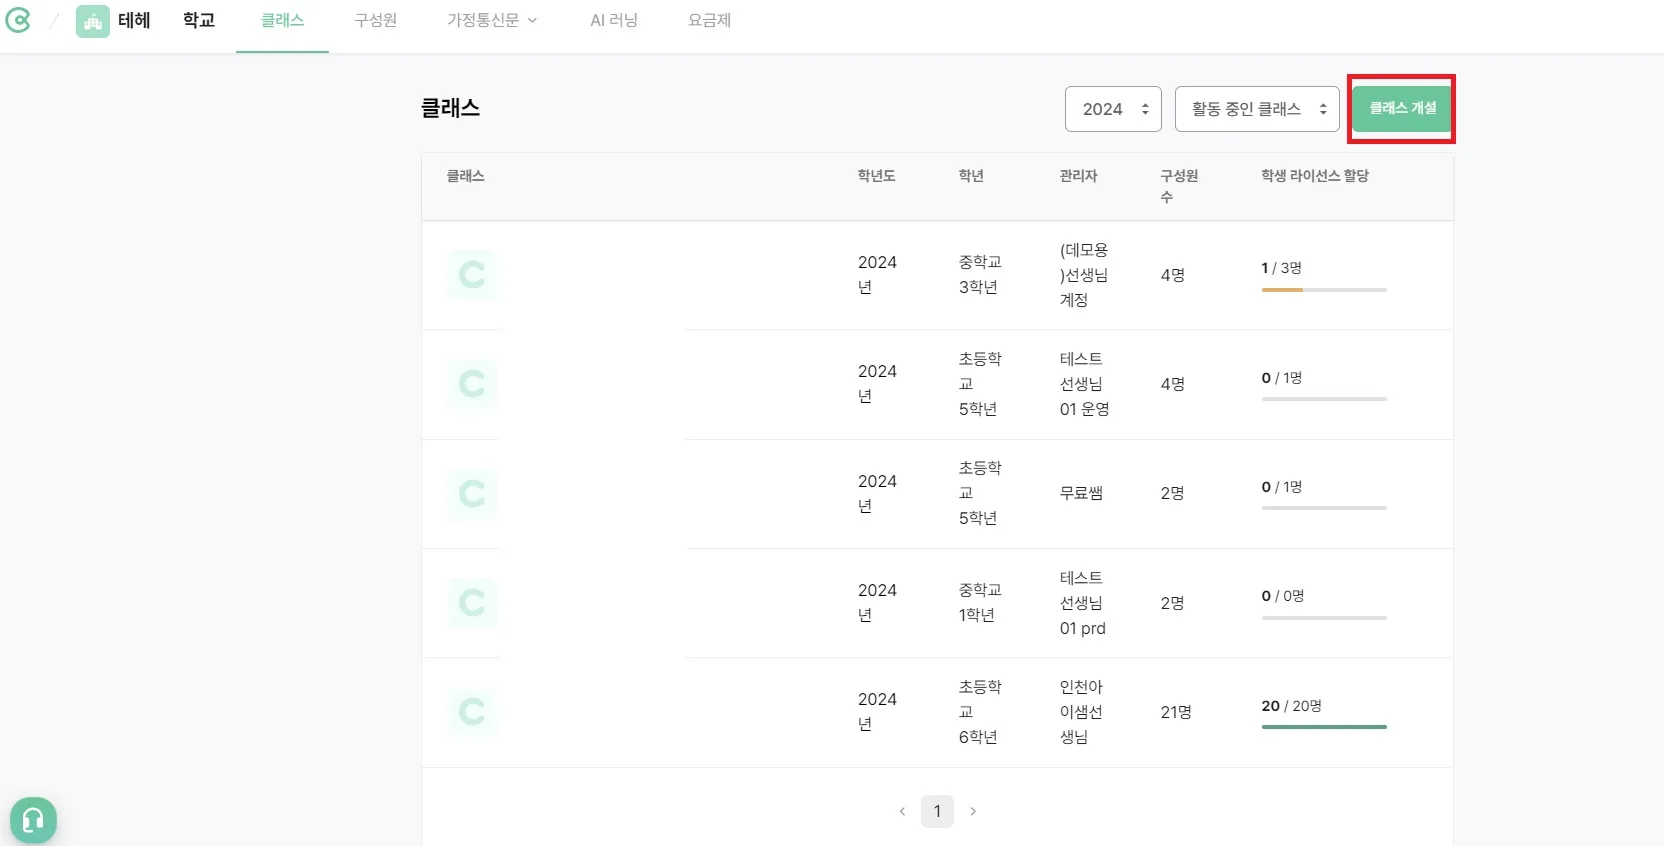Viewport: 1664px width, 846px height.
Task: Select the 요금제 tab
Action: [710, 21]
